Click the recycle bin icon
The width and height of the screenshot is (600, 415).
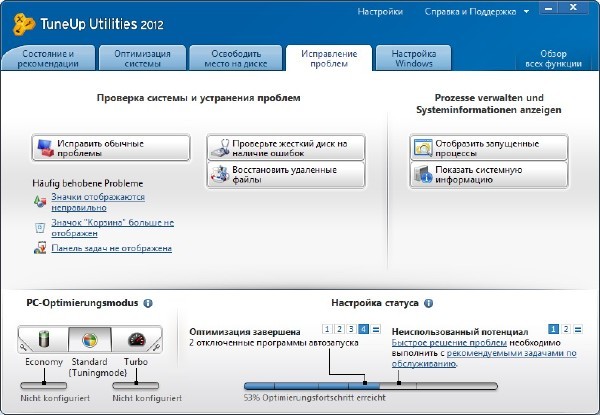click(40, 228)
